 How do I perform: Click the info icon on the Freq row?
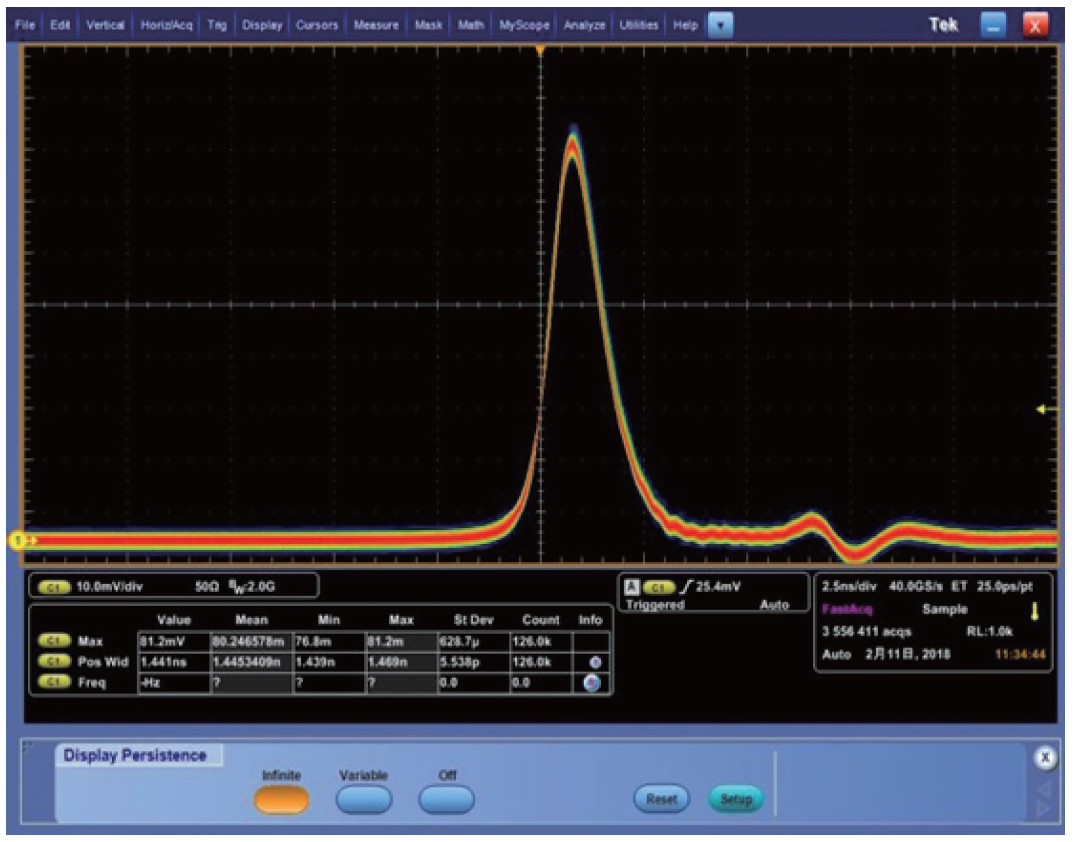pos(591,683)
